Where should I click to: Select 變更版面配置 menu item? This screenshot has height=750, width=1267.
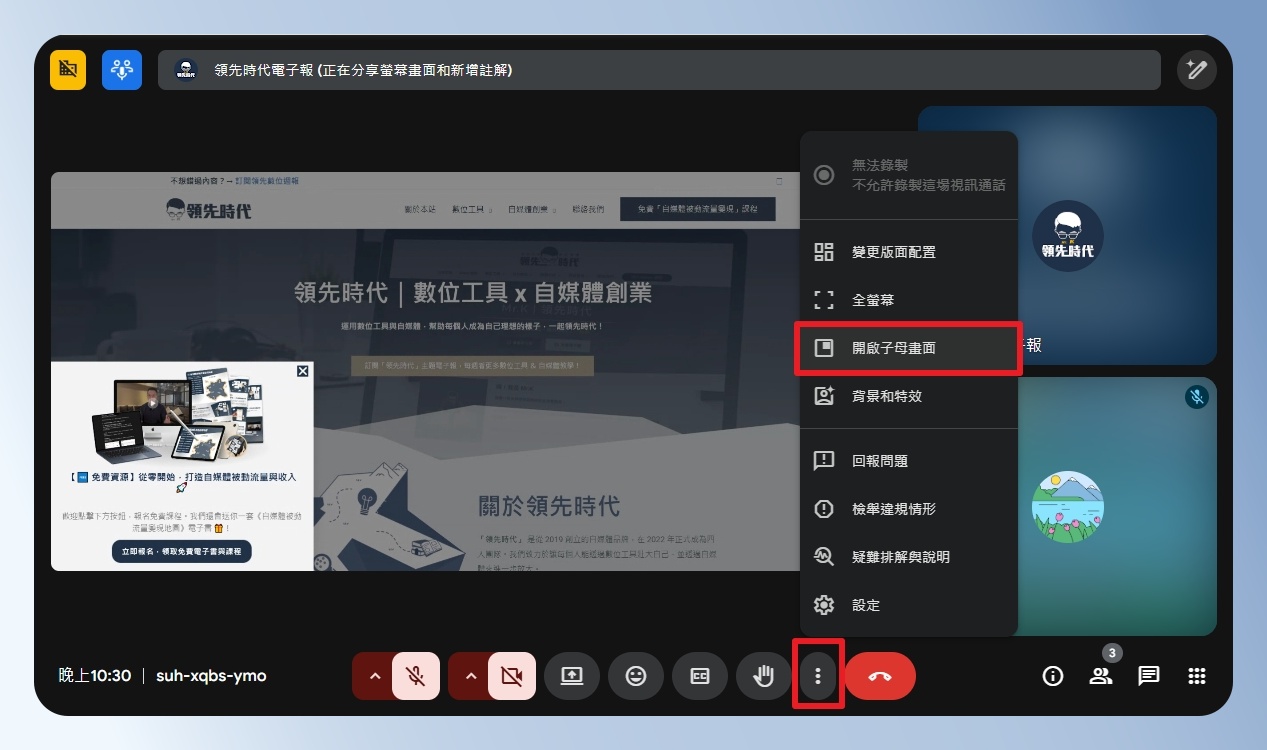coord(908,252)
